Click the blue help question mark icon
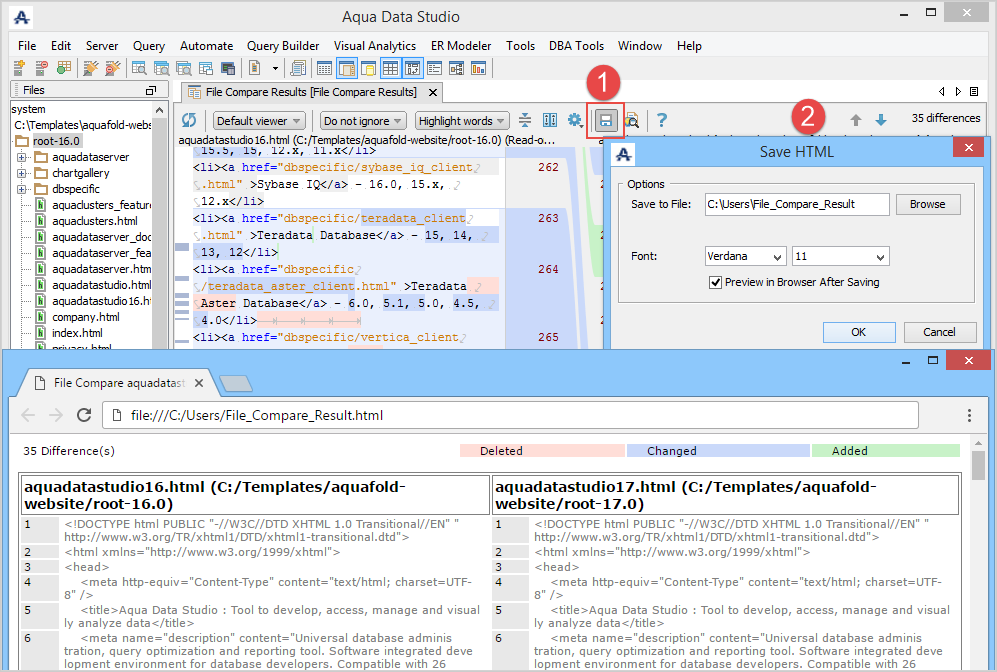997x672 pixels. [661, 121]
